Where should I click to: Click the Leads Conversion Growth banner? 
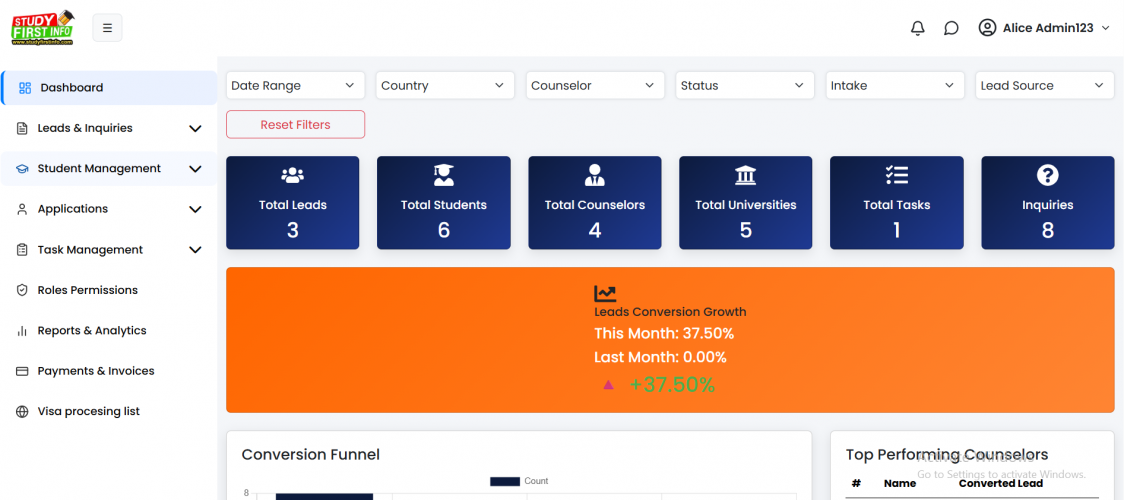pos(670,340)
